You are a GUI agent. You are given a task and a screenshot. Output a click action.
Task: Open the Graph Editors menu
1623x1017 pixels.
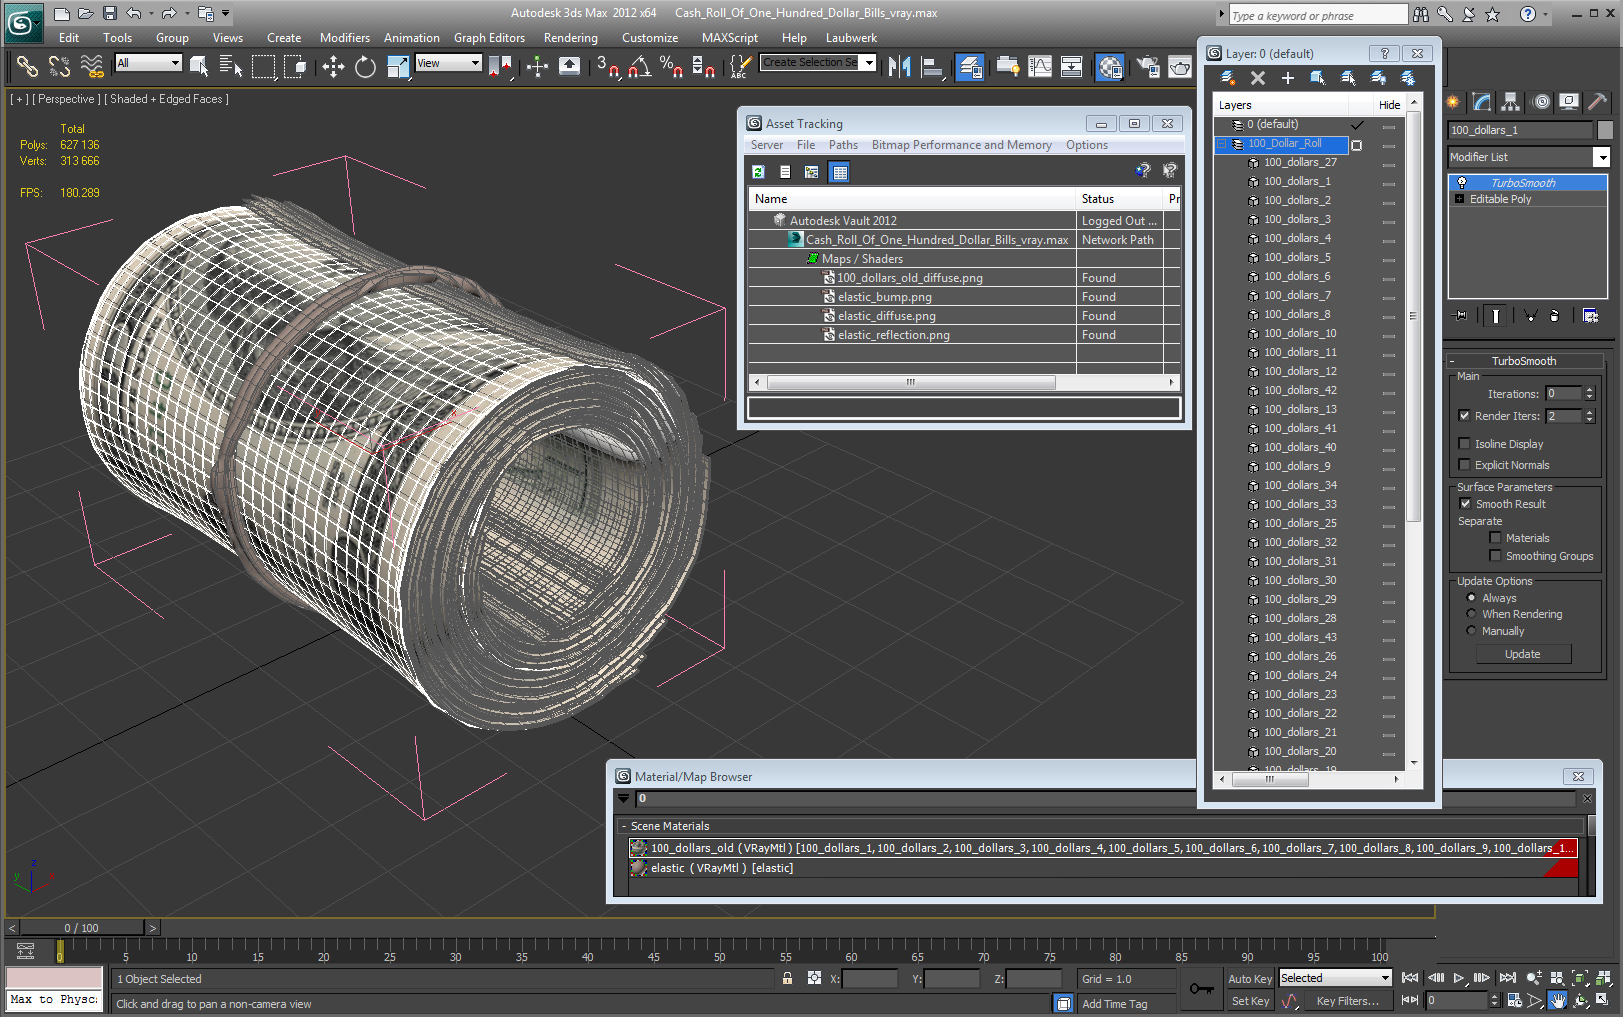point(489,38)
